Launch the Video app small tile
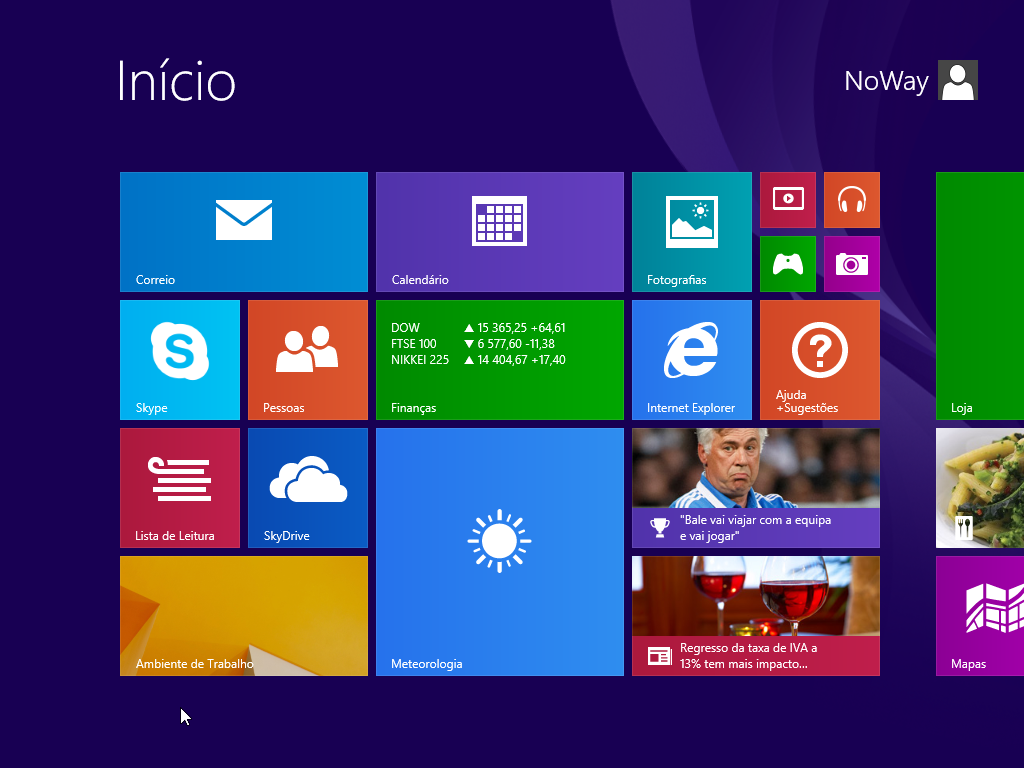This screenshot has width=1024, height=768. (x=788, y=200)
